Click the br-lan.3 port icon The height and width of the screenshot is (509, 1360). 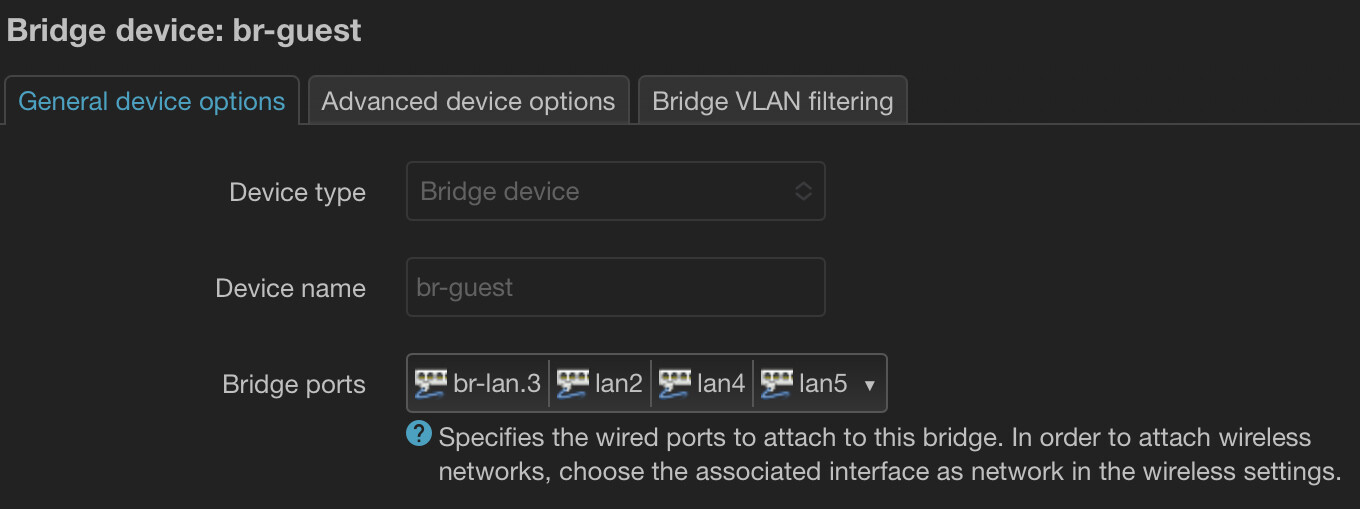click(x=431, y=383)
